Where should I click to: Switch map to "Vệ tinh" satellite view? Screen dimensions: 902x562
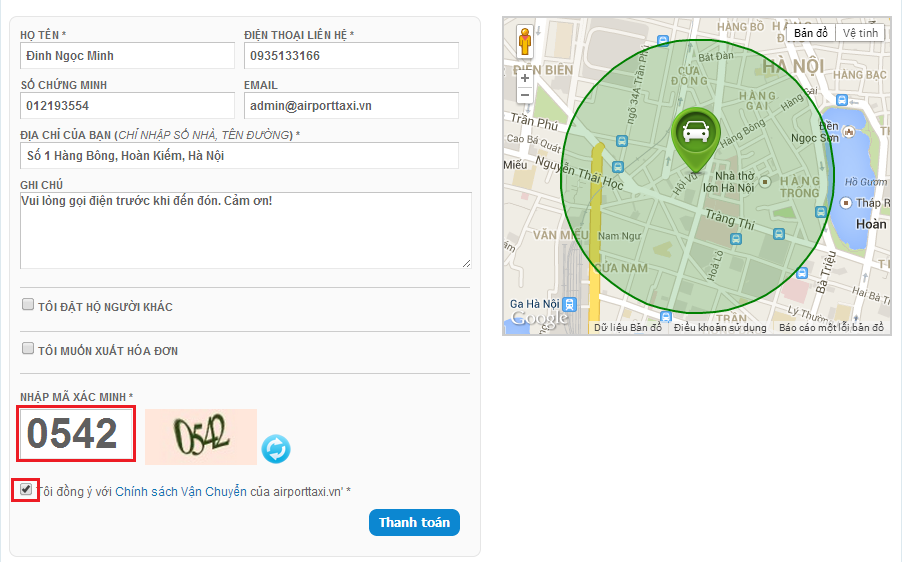coord(860,33)
